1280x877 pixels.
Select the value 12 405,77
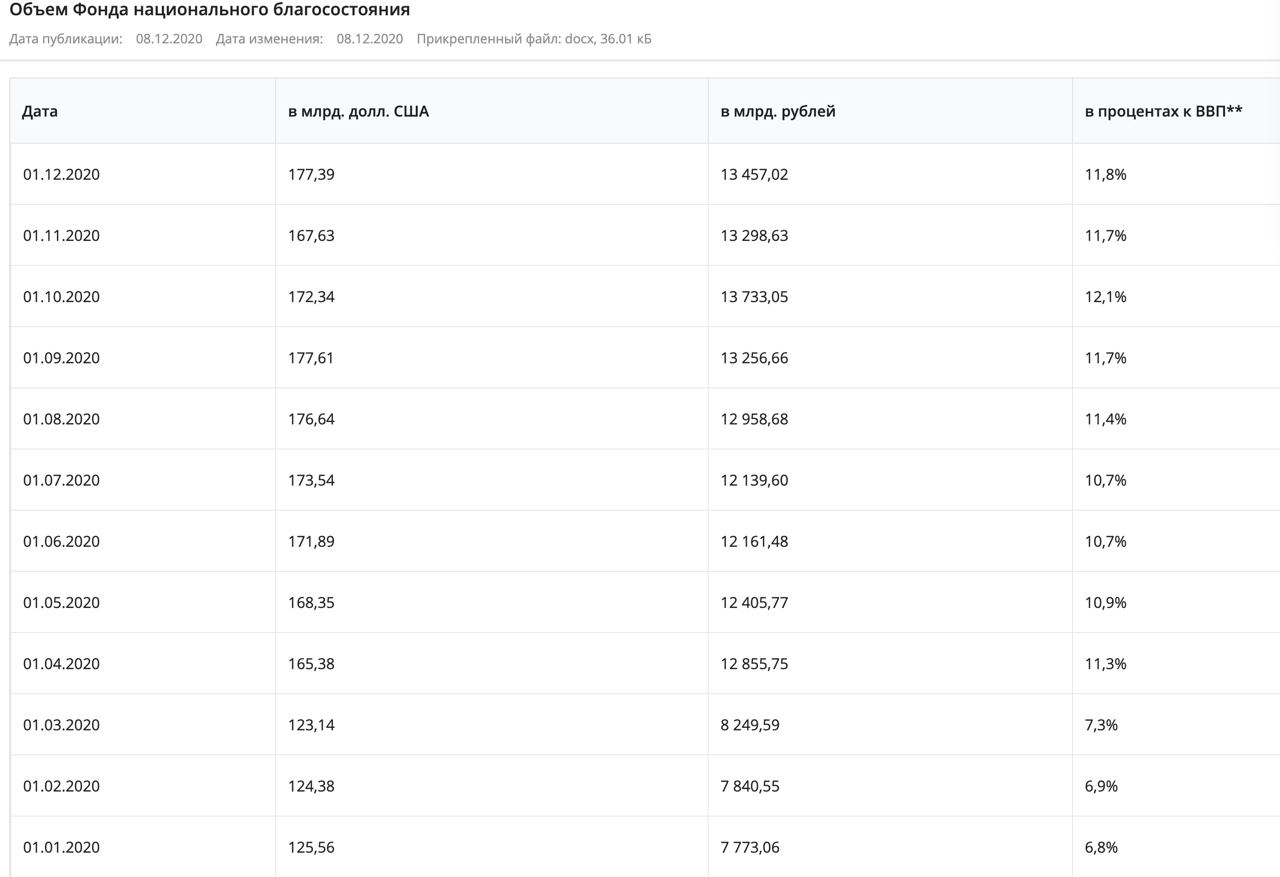coord(754,602)
